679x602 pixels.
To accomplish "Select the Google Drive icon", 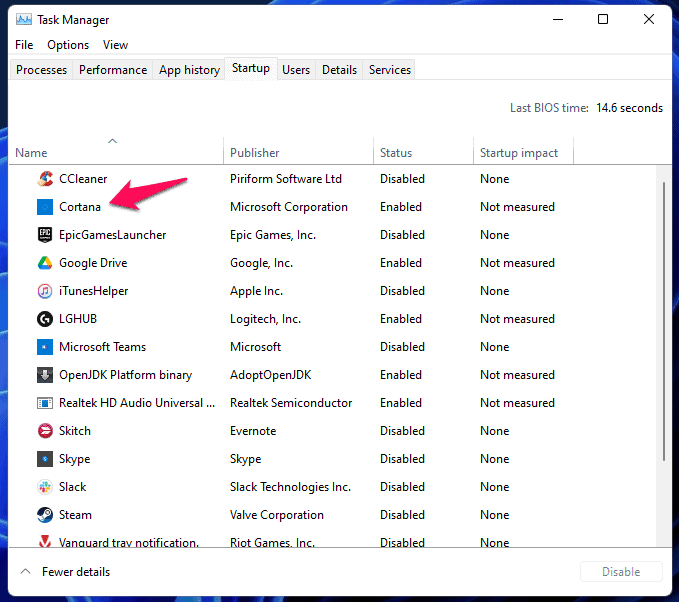I will [x=45, y=263].
